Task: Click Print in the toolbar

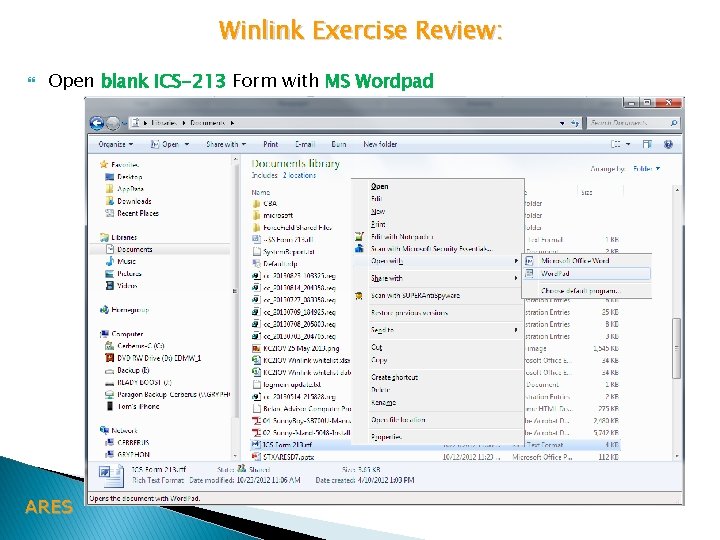Action: 270,144
